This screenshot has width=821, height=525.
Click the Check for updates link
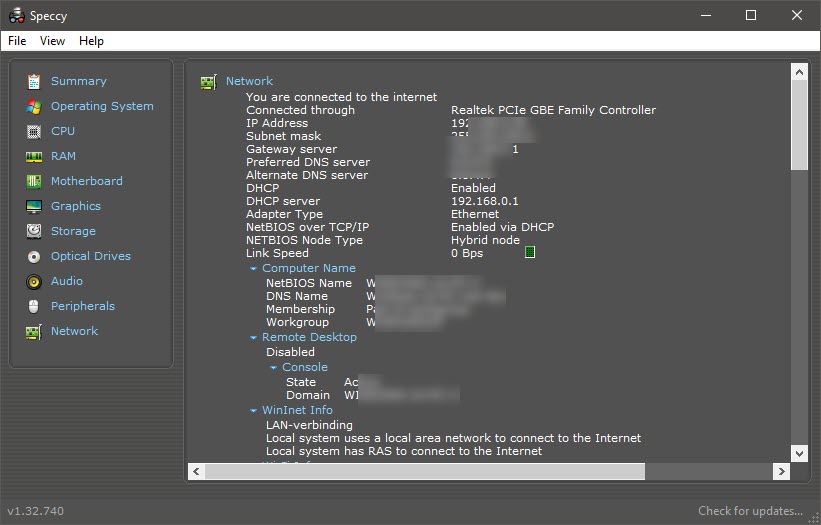750,511
